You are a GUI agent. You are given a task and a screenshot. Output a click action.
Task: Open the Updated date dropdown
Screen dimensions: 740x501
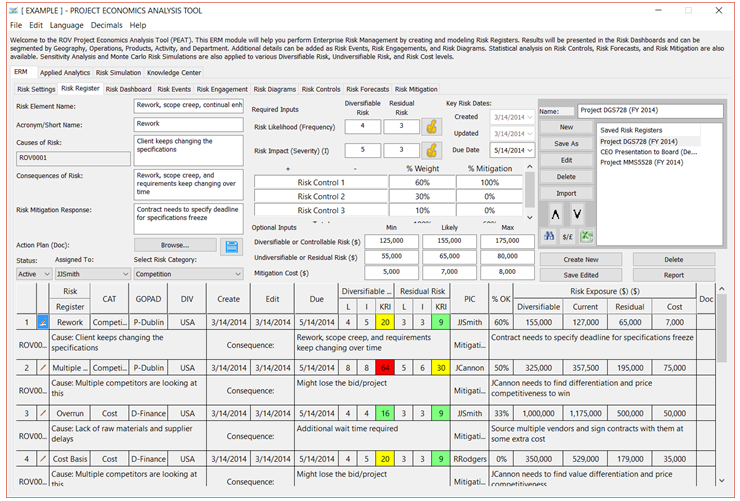(x=530, y=134)
